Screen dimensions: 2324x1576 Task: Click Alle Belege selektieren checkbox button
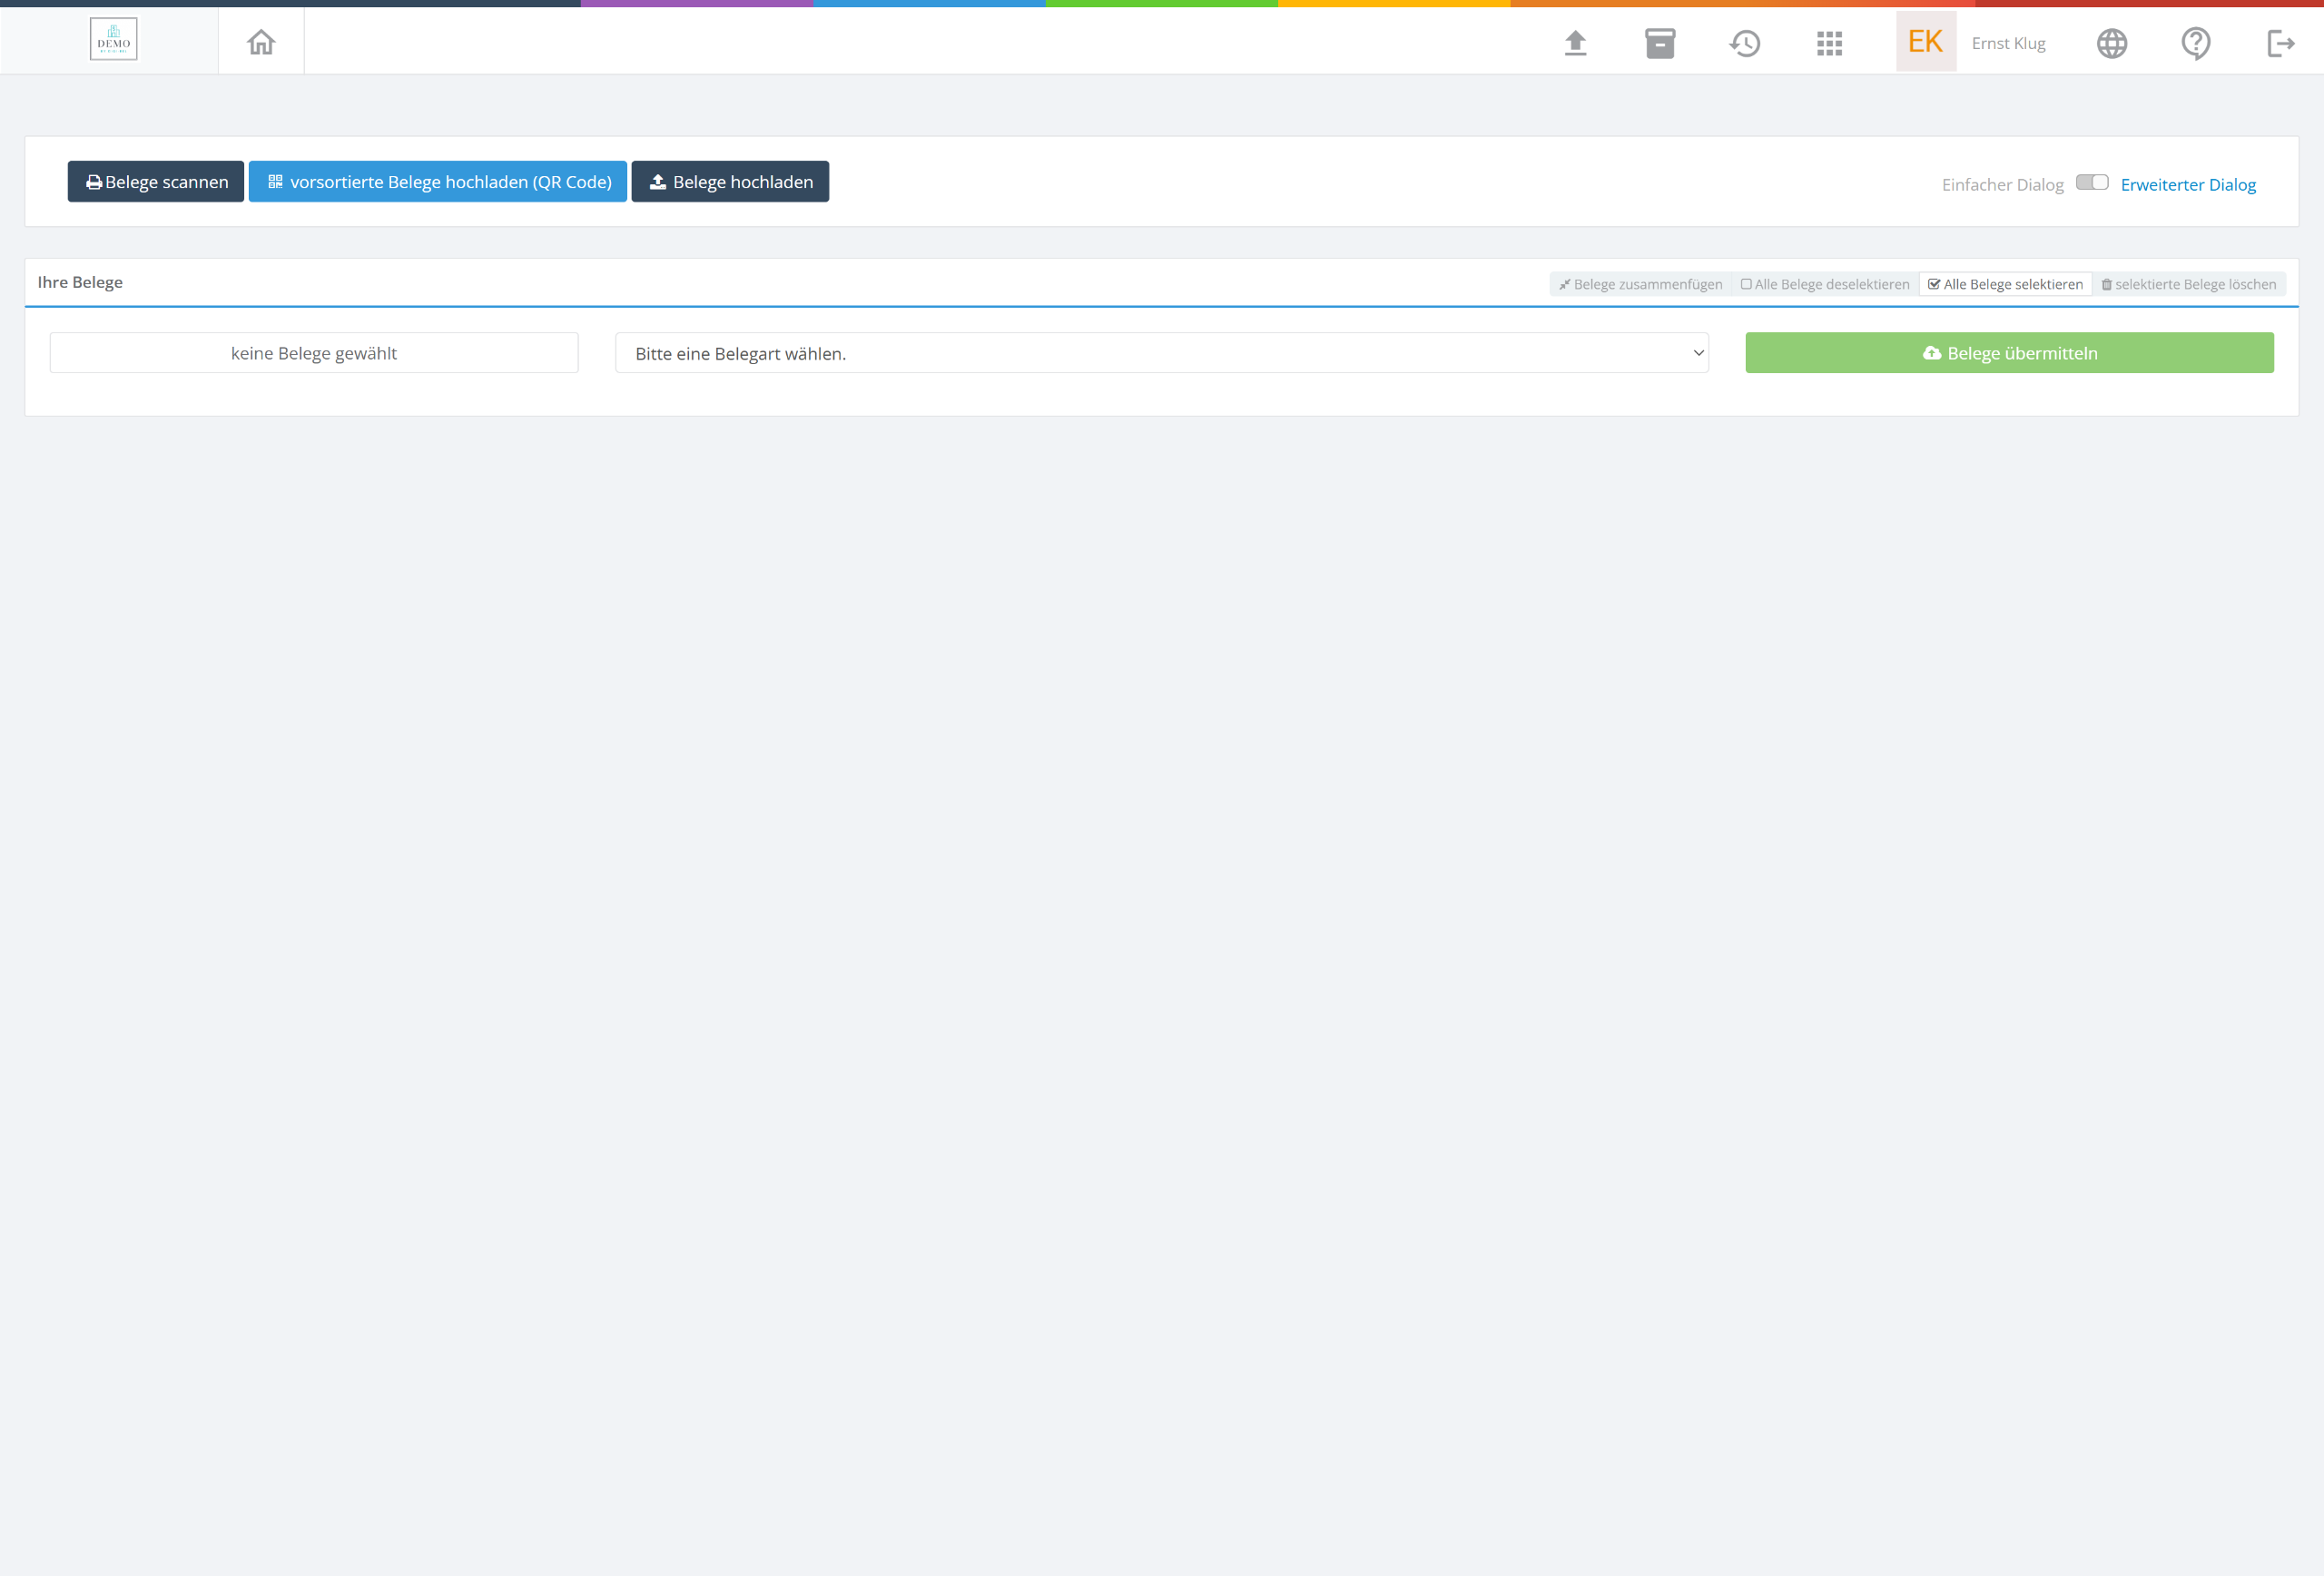click(x=2005, y=284)
